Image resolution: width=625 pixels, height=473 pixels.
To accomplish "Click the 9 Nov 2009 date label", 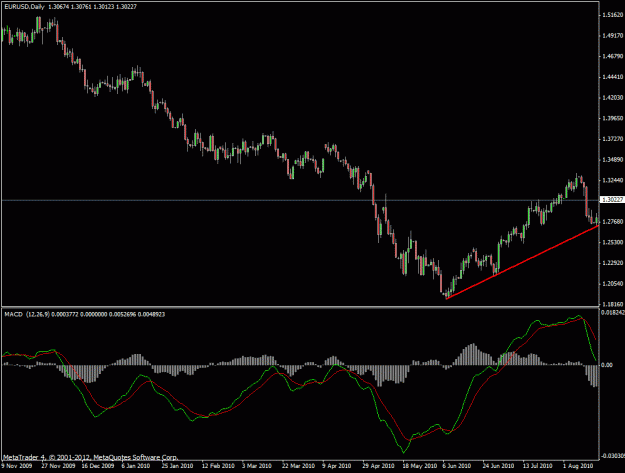I will pyautogui.click(x=17, y=465).
